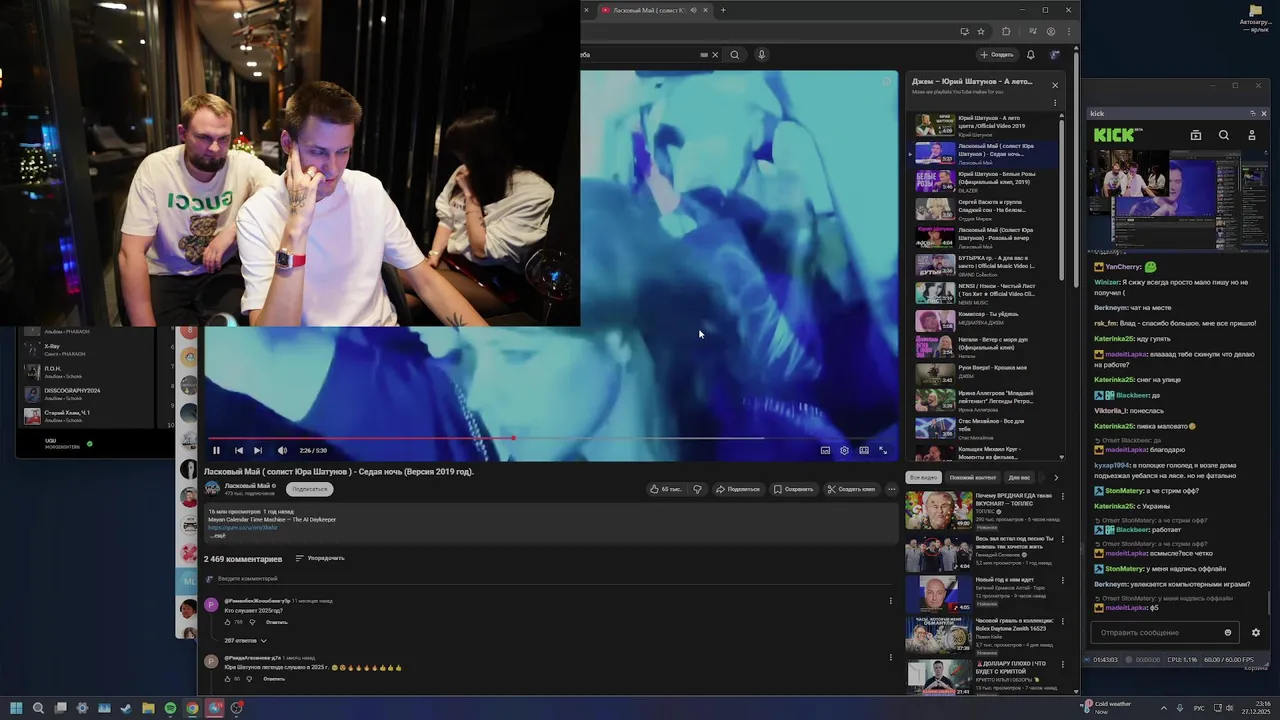Viewport: 1280px width, 720px height.
Task: Dislike the video
Action: [697, 489]
